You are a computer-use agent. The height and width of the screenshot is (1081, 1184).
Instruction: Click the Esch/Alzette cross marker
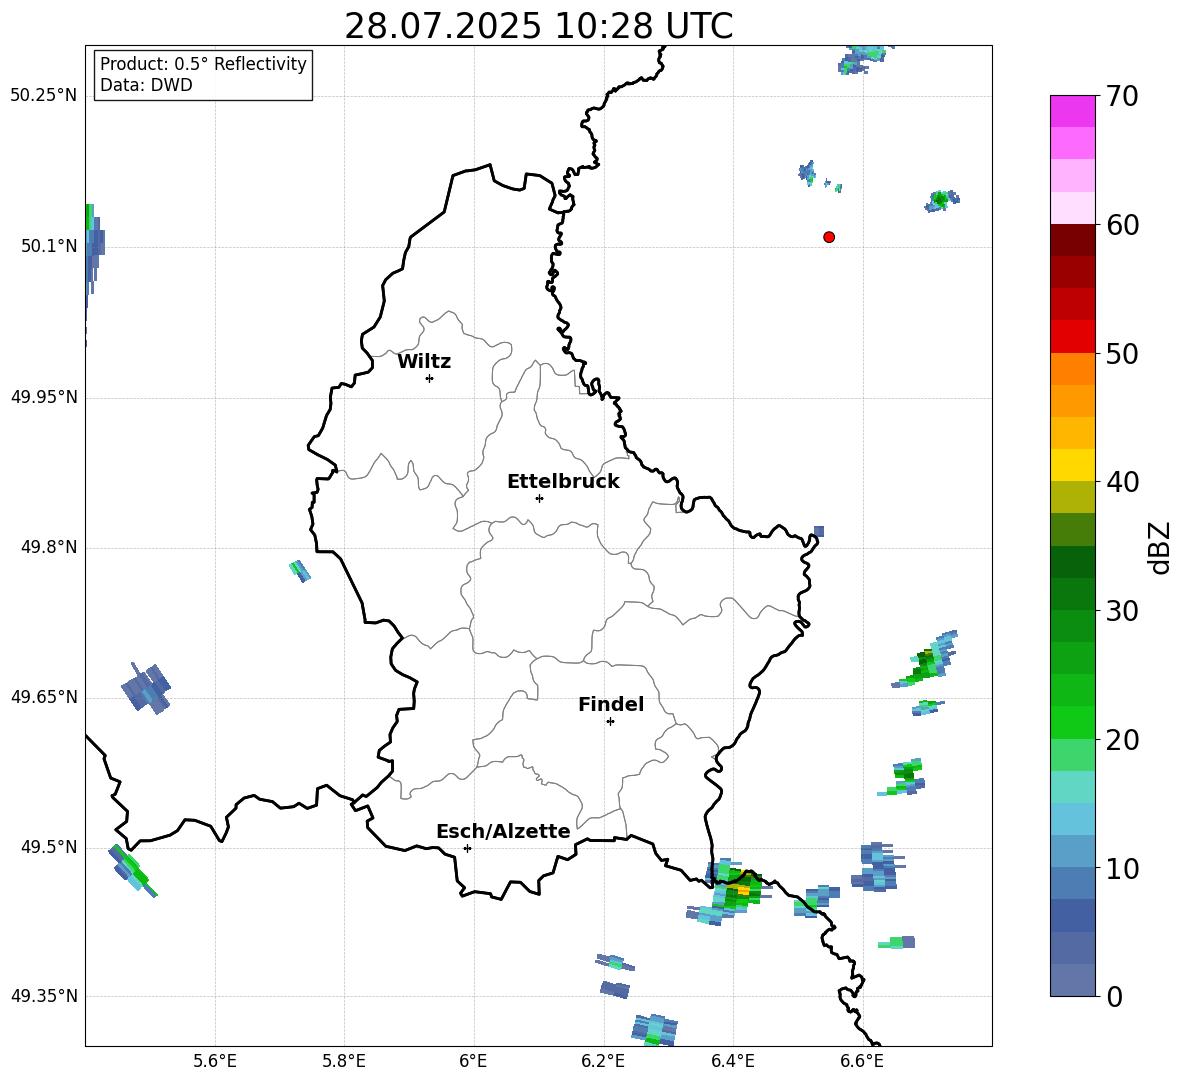pos(467,848)
